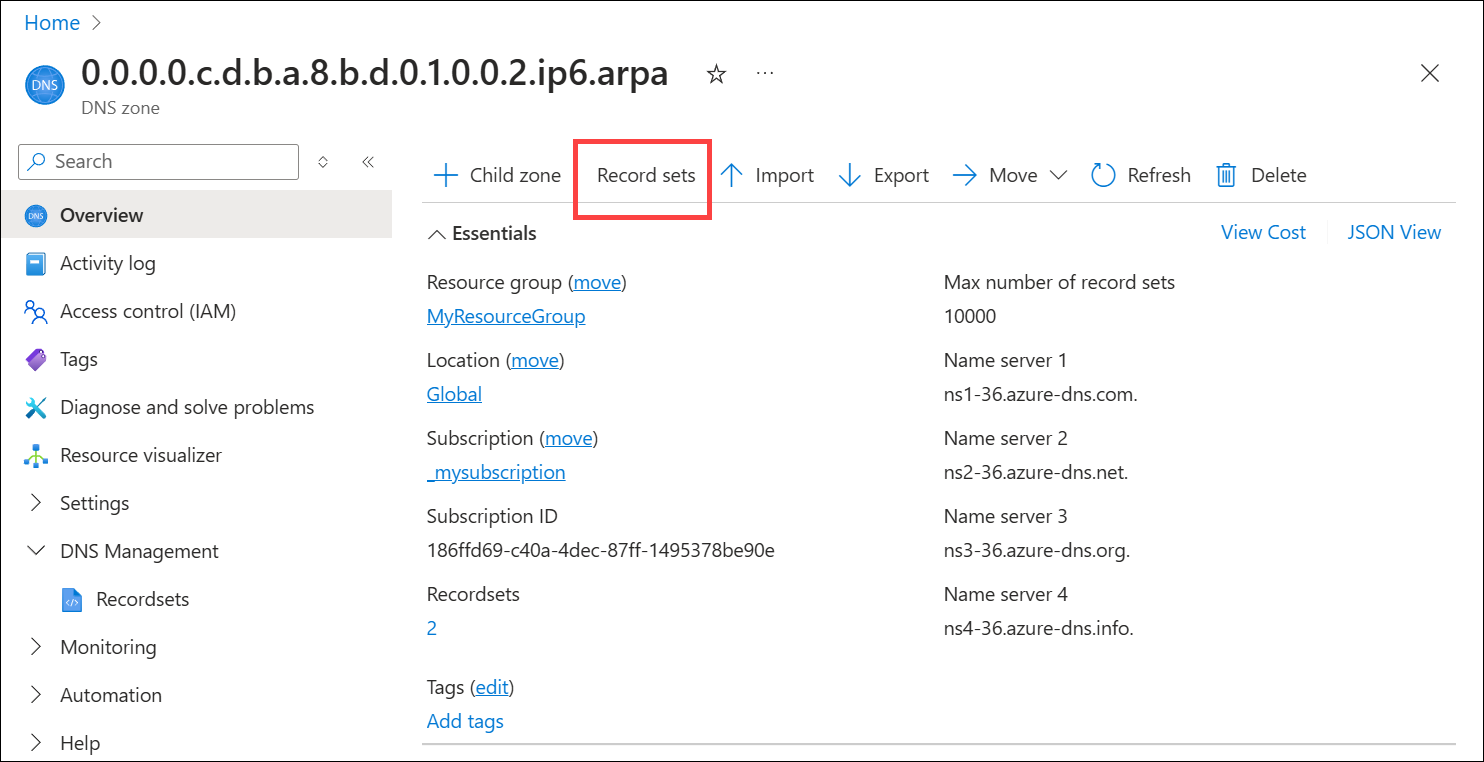The width and height of the screenshot is (1484, 762).
Task: Click the Move right-arrow icon
Action: 965,176
